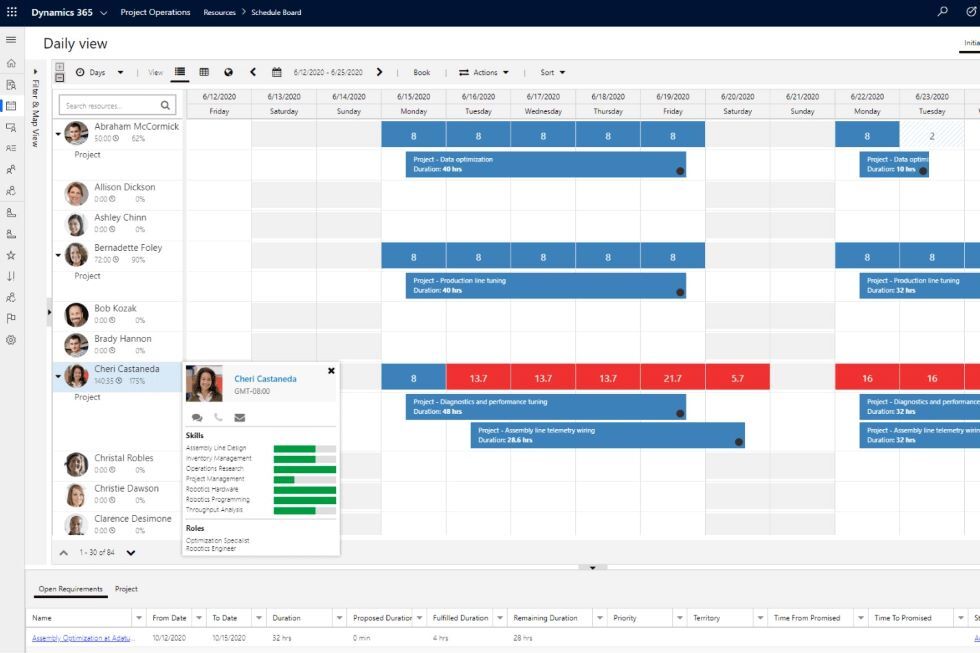
Task: Switch to the Project tab
Action: tap(126, 589)
